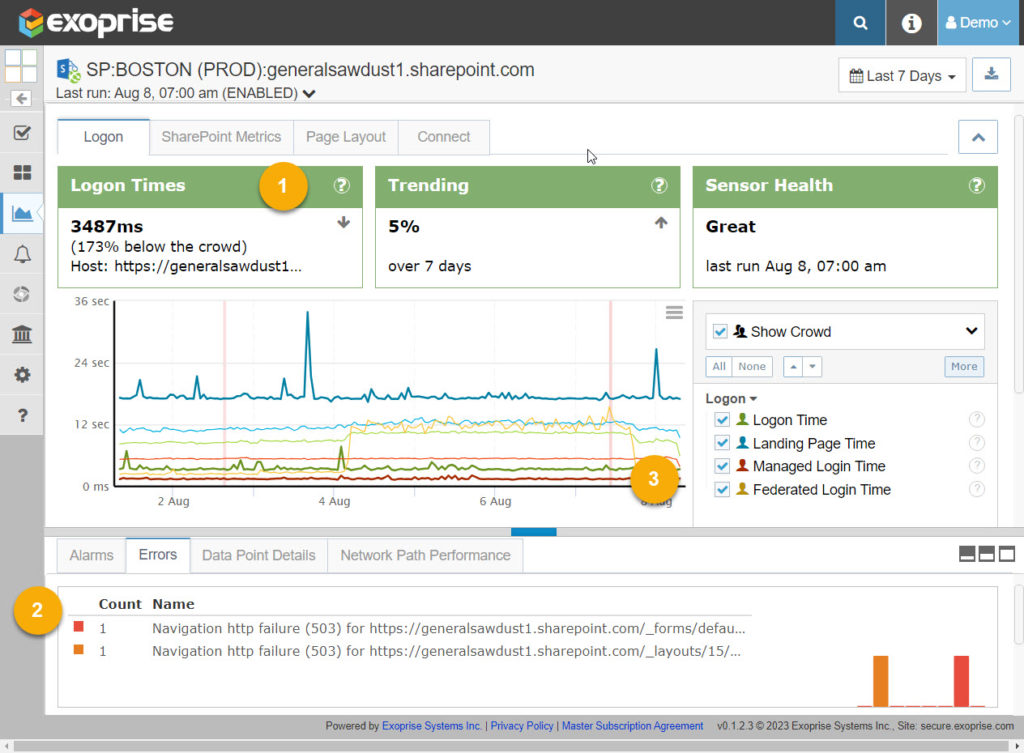
Task: Open the alarms bell icon in sidebar
Action: point(22,254)
